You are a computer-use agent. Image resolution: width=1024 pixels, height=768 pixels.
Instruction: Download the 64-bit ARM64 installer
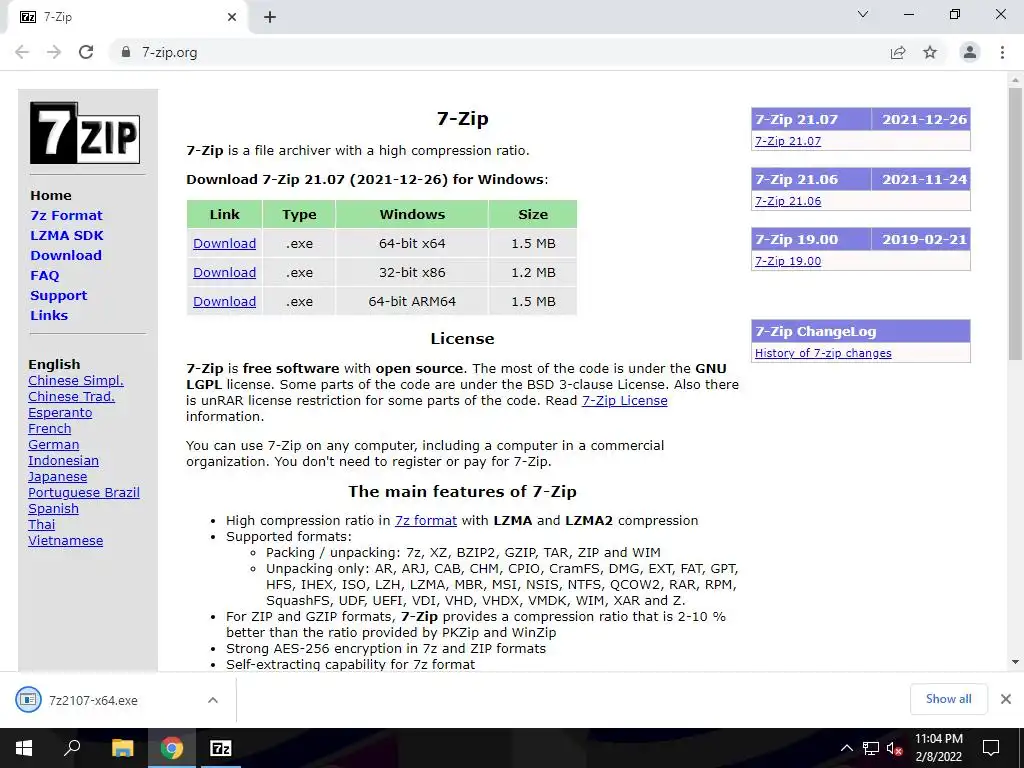pos(224,301)
